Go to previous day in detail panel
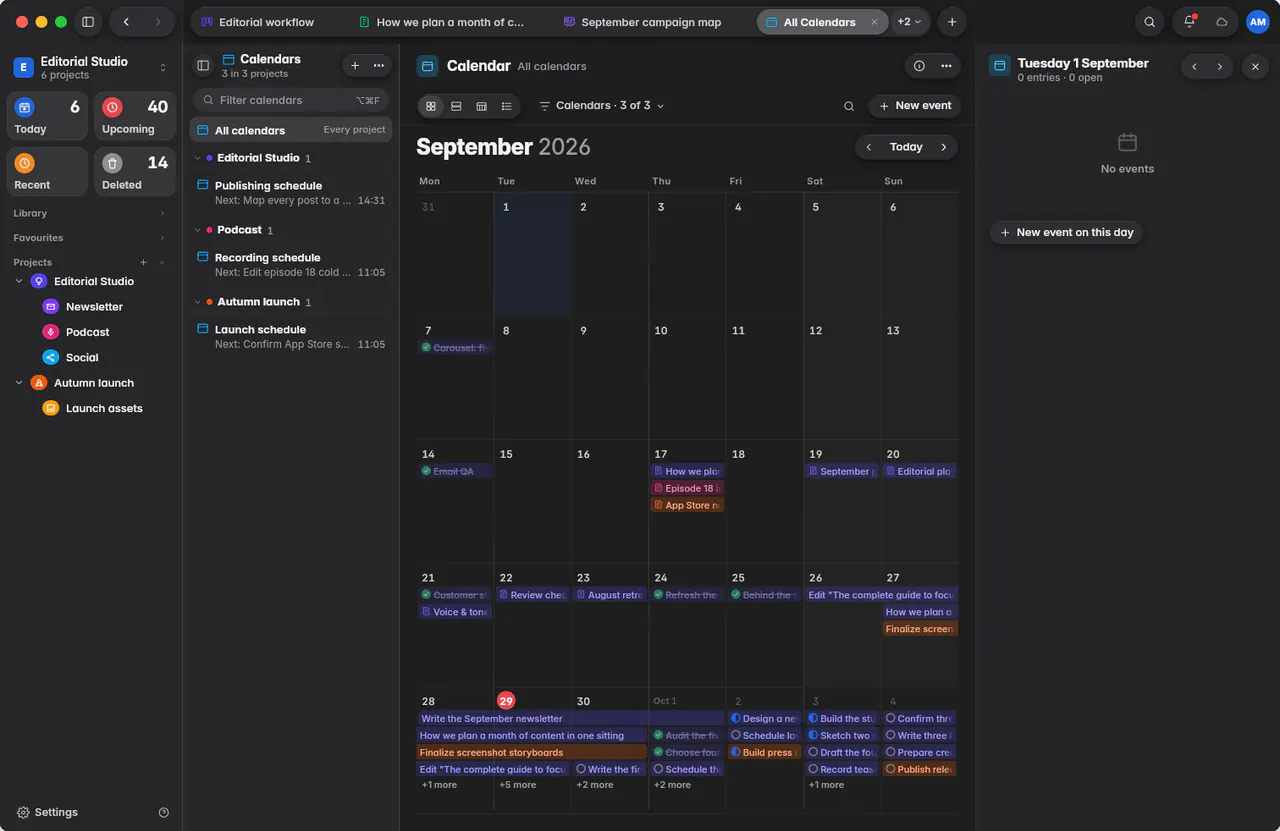 tap(1194, 67)
